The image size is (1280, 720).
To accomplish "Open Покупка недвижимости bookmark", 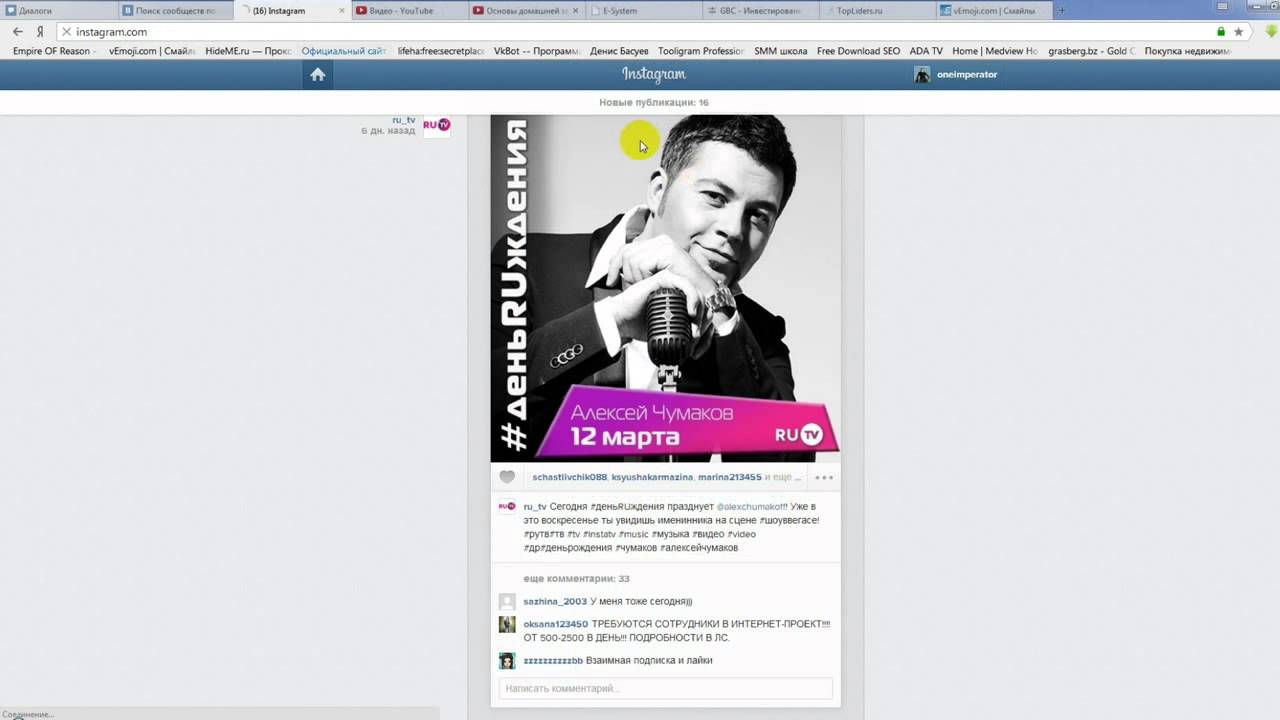I will (1188, 51).
